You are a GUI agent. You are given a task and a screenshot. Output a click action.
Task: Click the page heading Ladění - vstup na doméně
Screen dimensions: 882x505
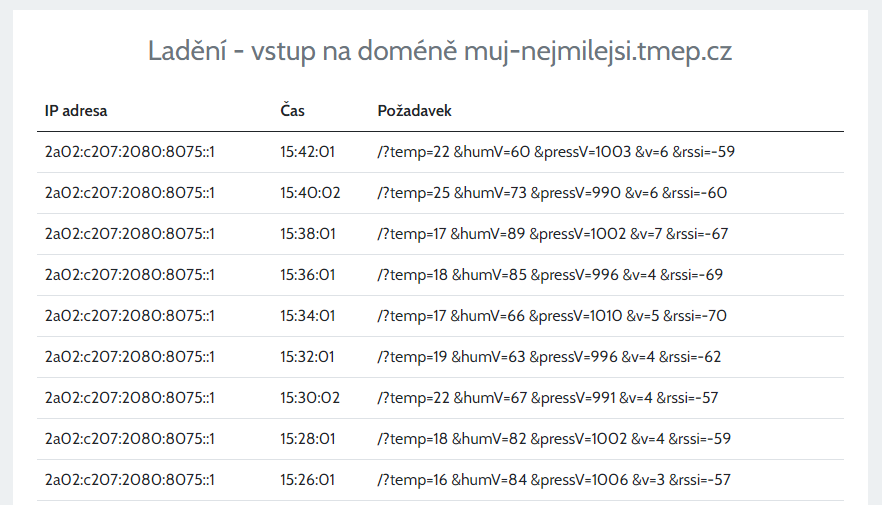tap(303, 51)
